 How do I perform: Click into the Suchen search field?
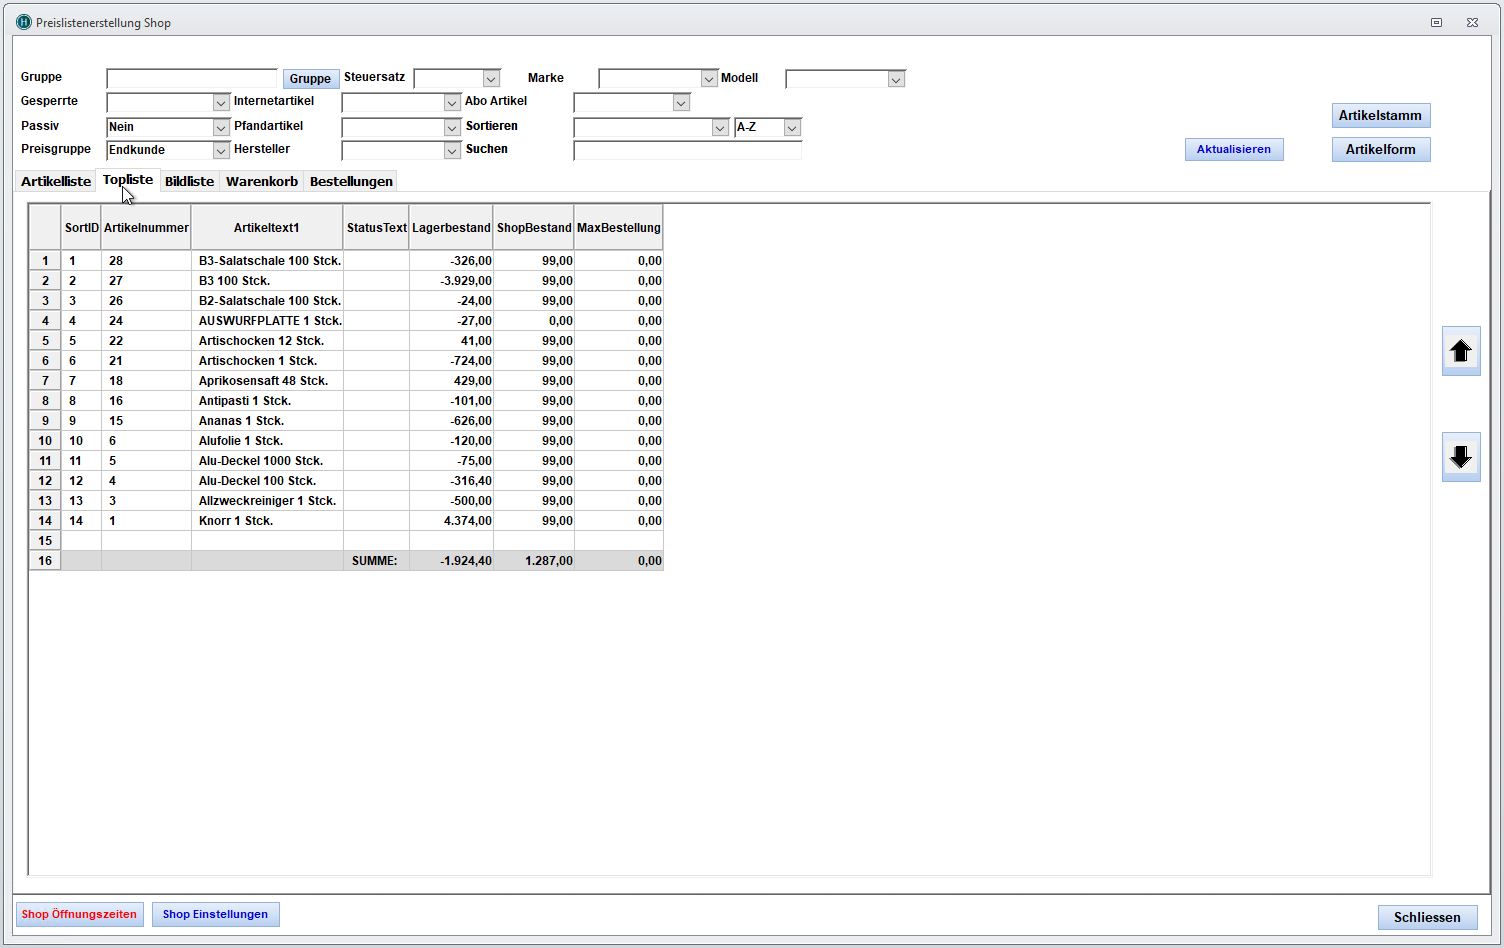coord(687,151)
